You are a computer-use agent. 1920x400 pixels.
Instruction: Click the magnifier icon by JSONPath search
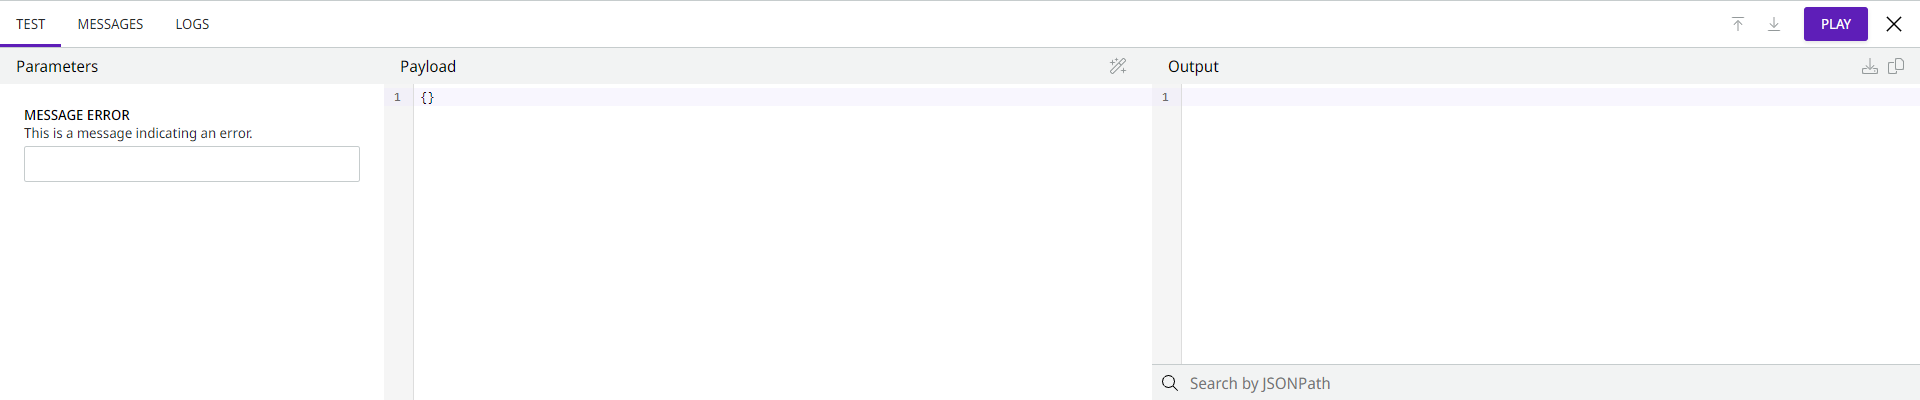[x=1170, y=383]
